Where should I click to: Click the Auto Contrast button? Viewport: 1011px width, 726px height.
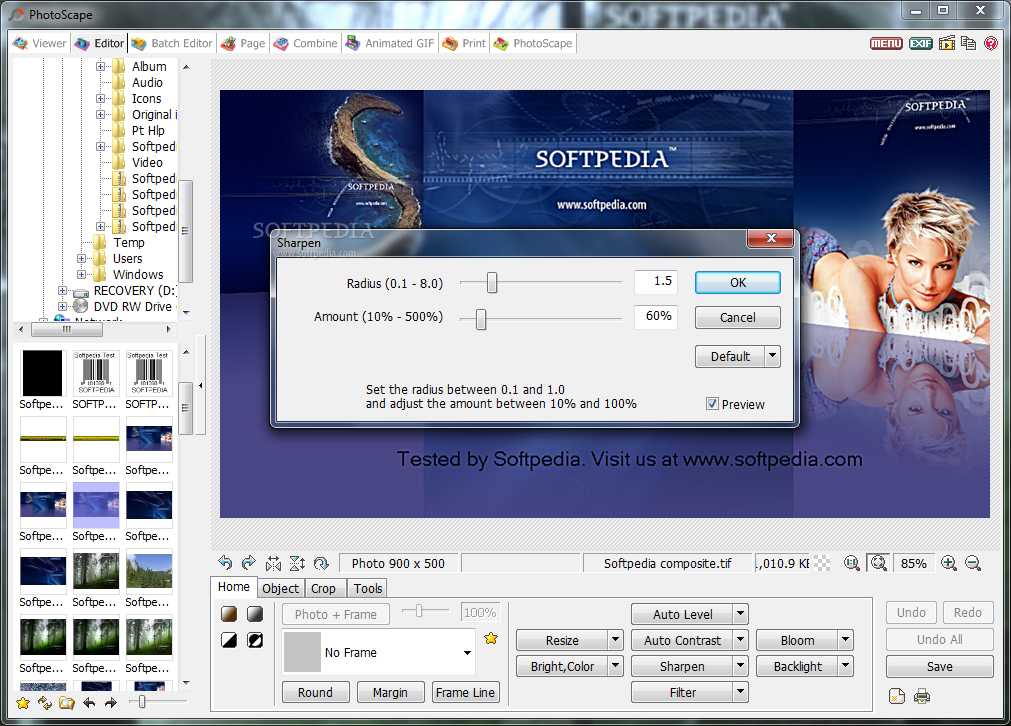click(682, 640)
